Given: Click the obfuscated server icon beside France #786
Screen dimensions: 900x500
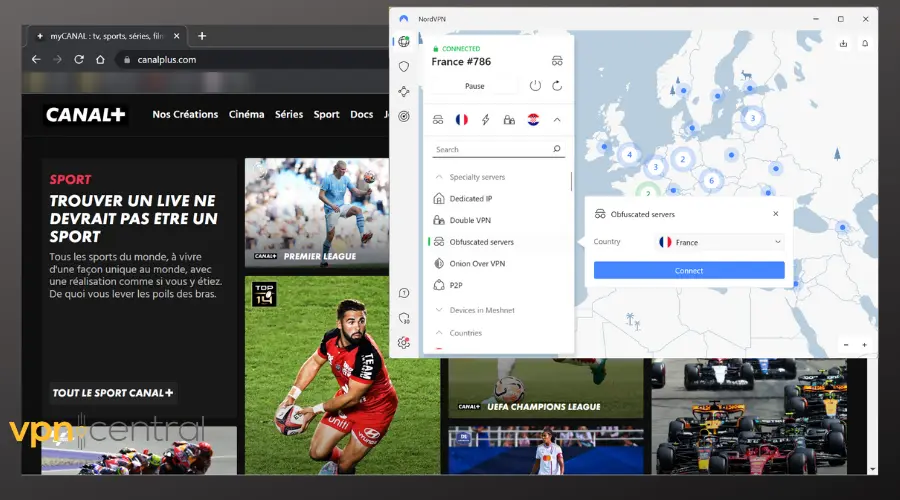Looking at the screenshot, I should click(x=557, y=61).
